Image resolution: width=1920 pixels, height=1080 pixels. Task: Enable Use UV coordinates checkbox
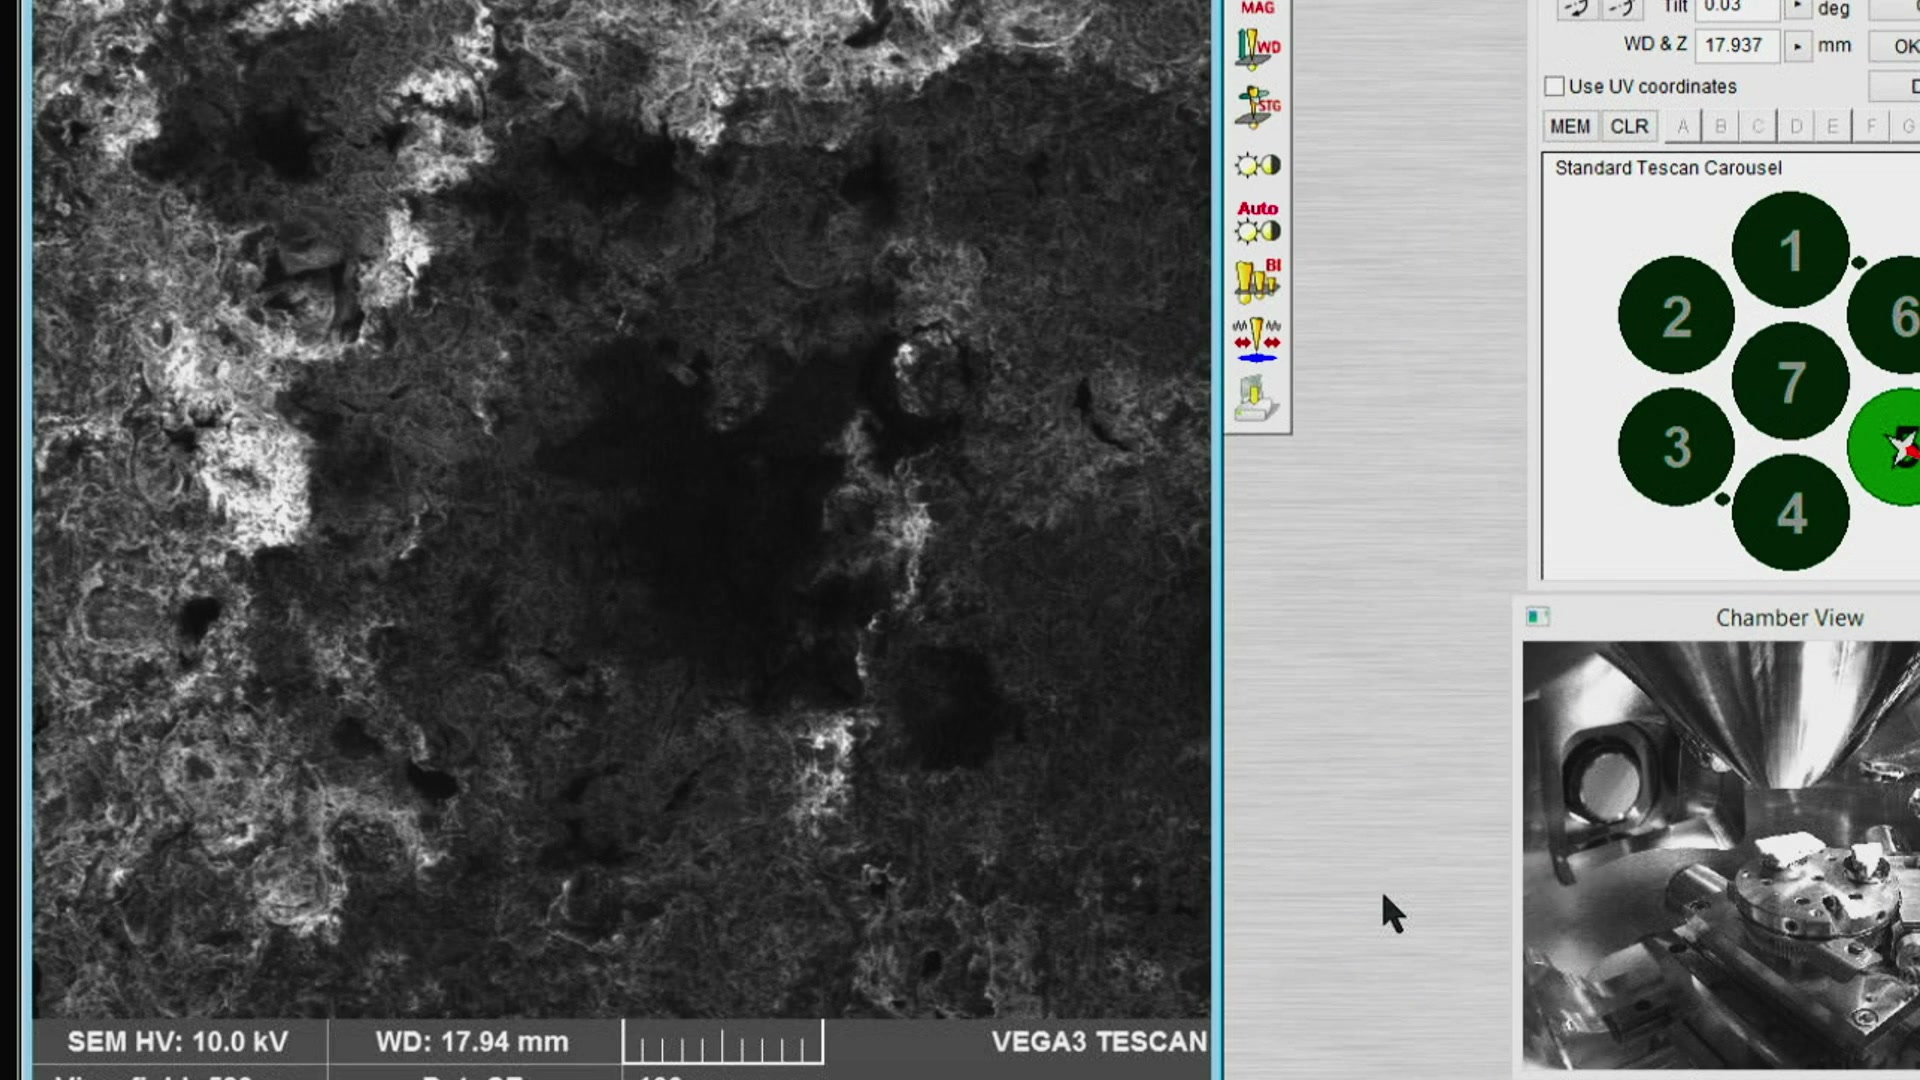[x=1554, y=87]
